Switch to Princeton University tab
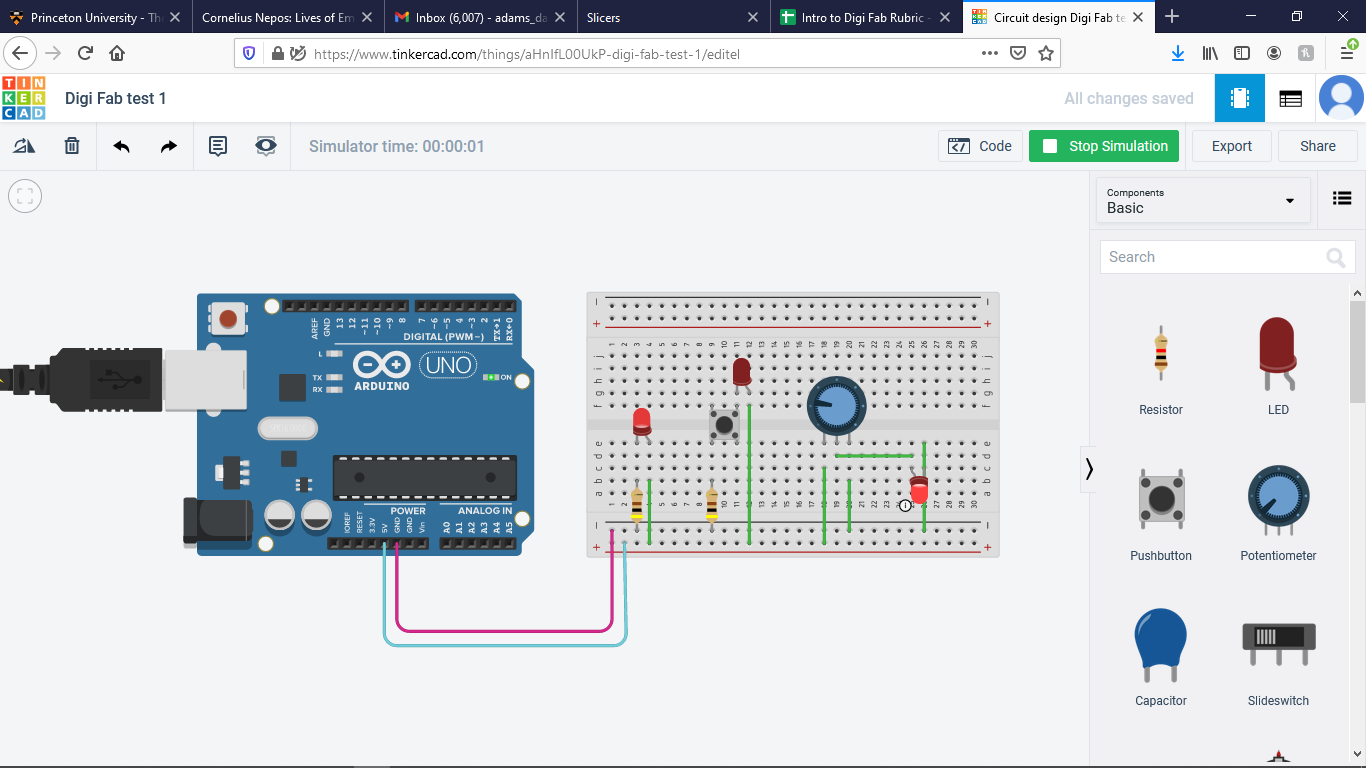Screen dimensions: 1366x768 click(96, 17)
